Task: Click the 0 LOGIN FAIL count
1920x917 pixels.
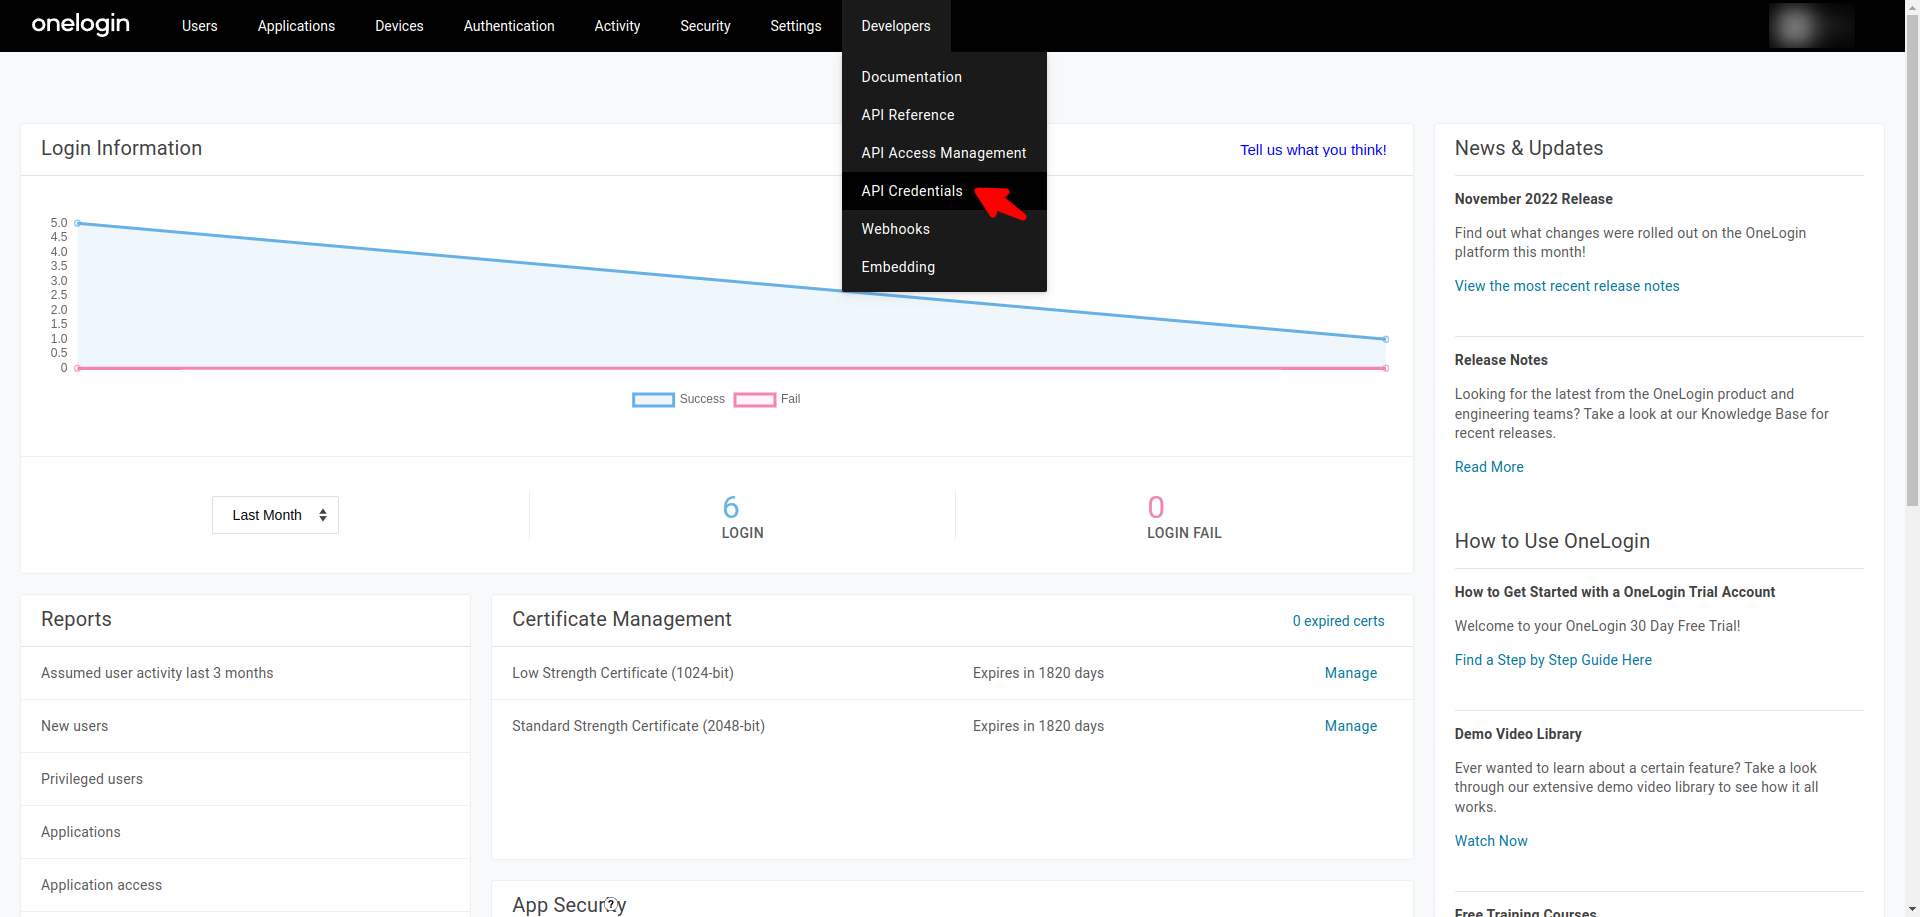Action: 1184,517
